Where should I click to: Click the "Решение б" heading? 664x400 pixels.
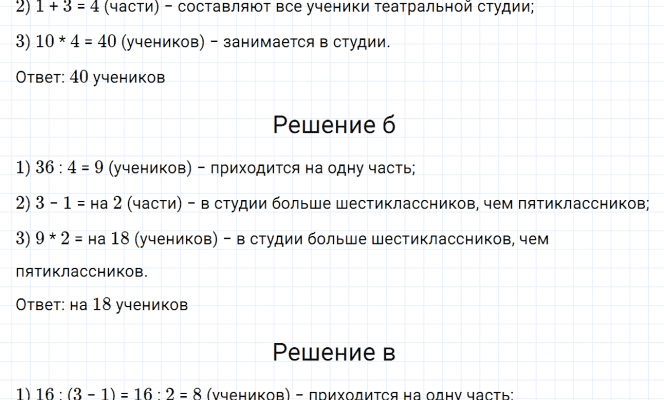pyautogui.click(x=333, y=125)
